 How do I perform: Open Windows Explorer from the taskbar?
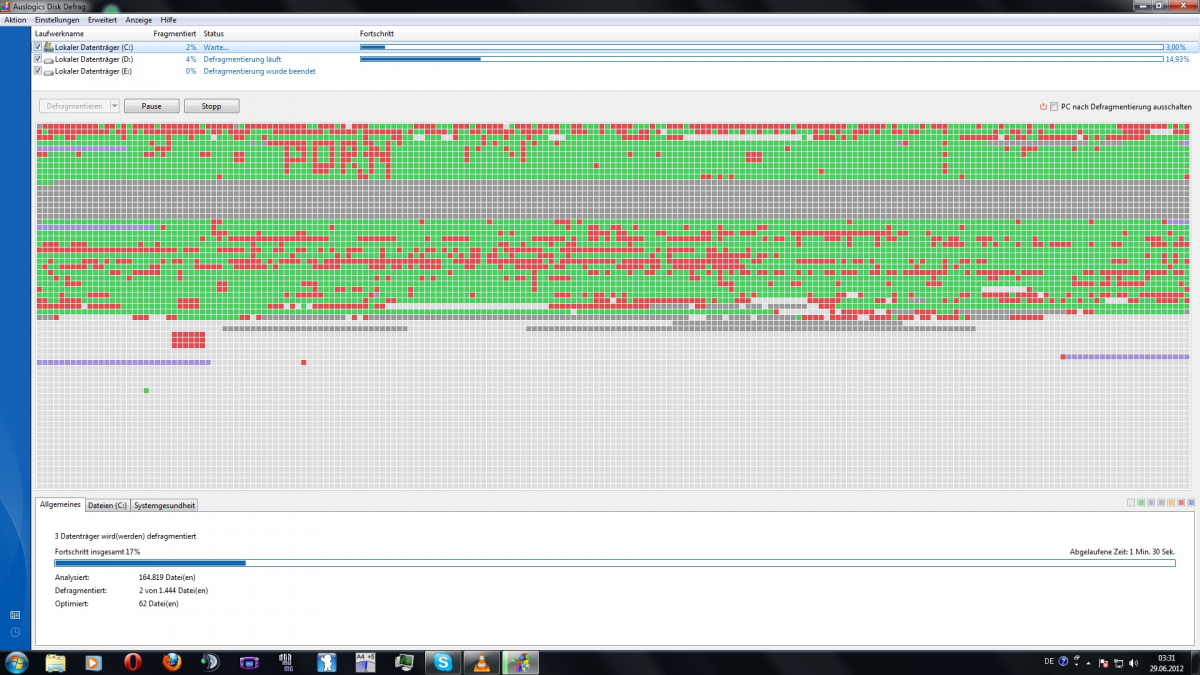(55, 662)
